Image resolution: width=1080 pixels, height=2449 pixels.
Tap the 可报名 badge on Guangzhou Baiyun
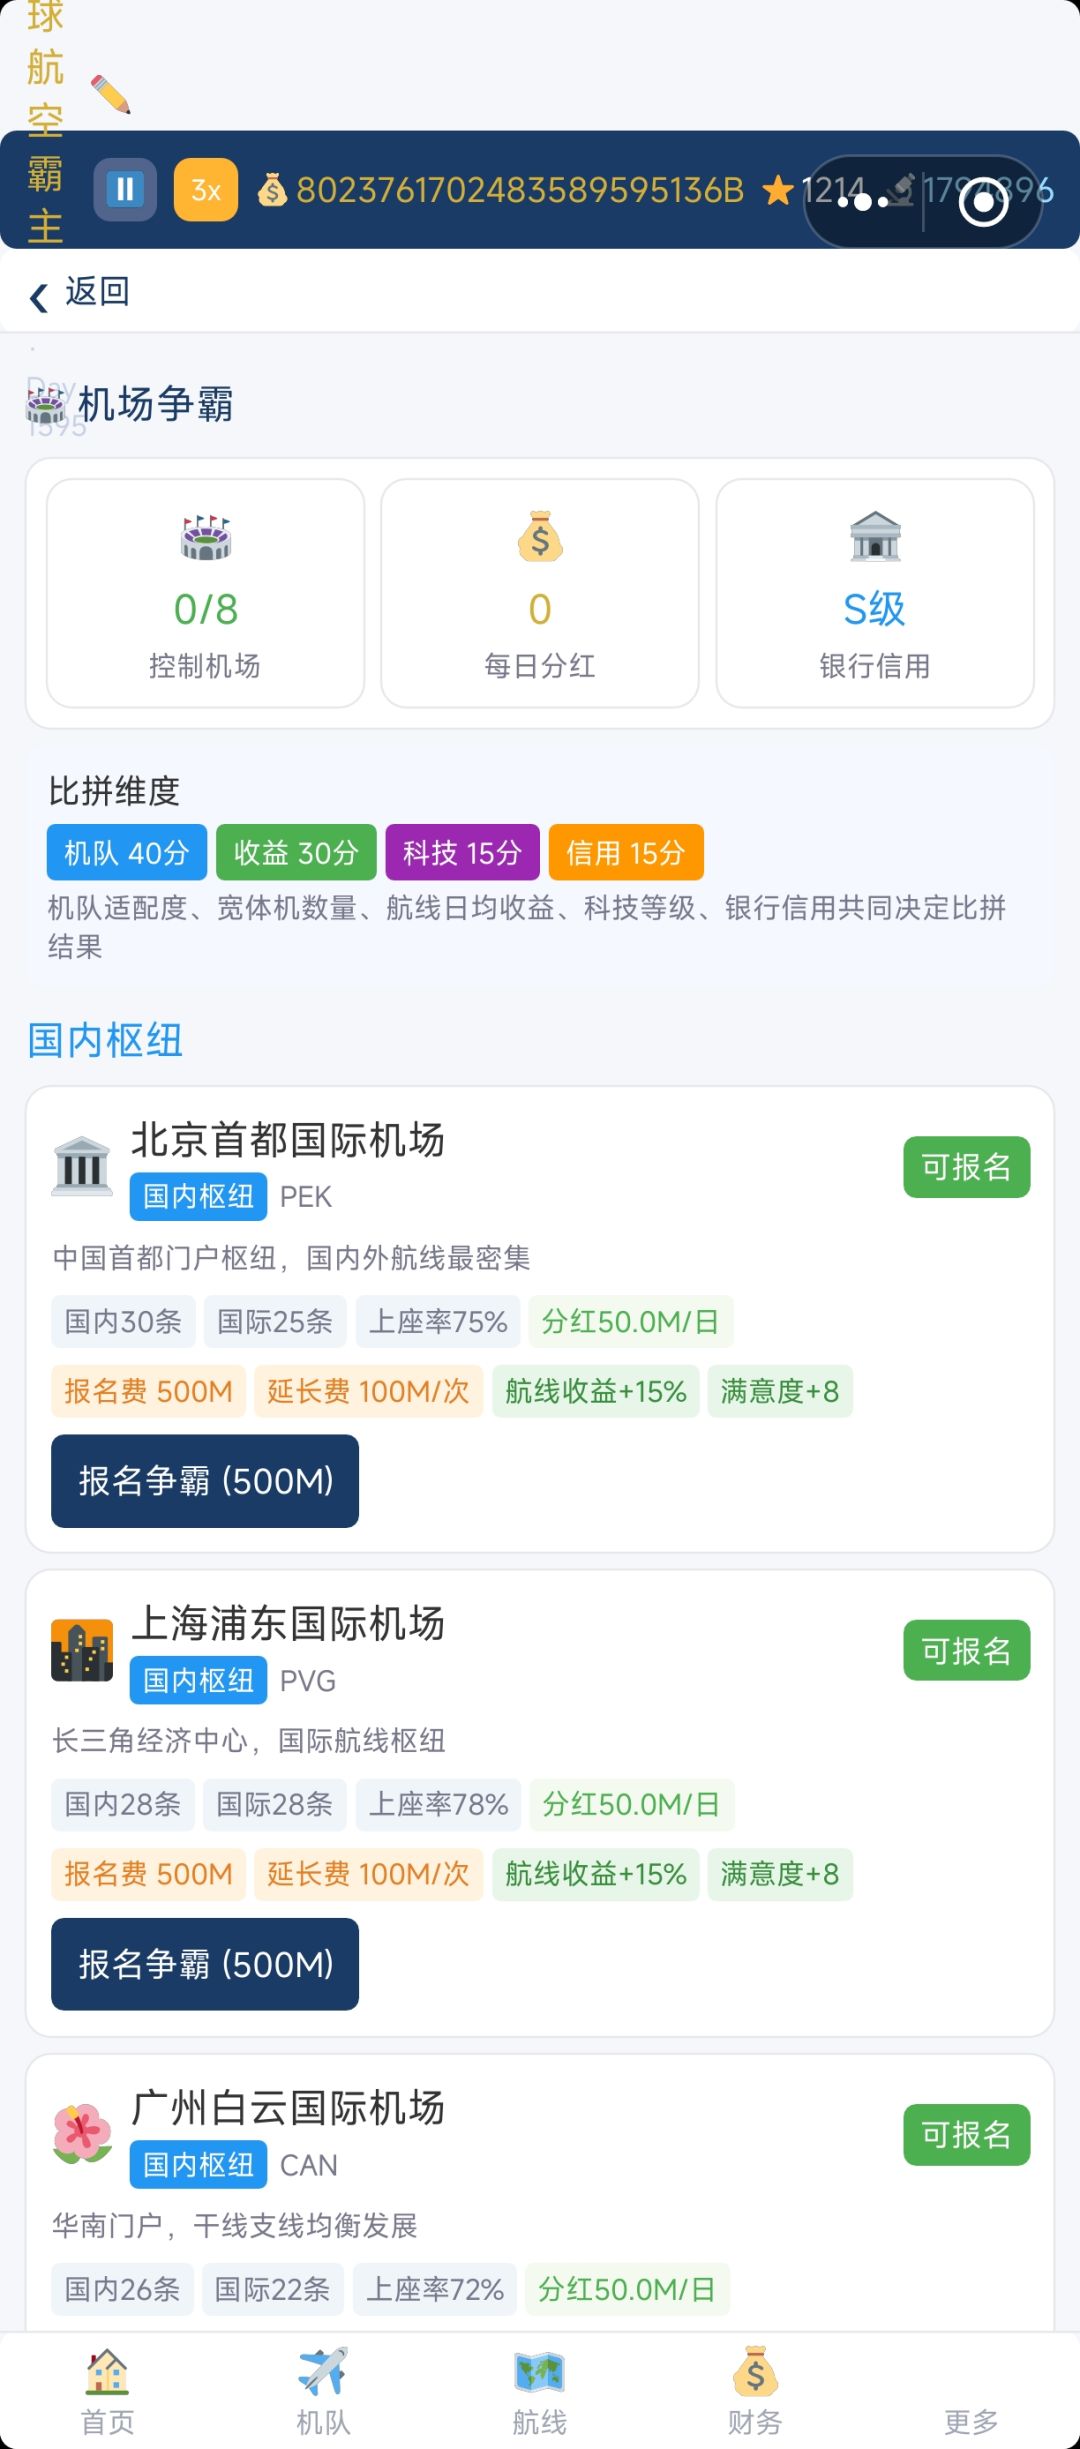click(967, 2134)
